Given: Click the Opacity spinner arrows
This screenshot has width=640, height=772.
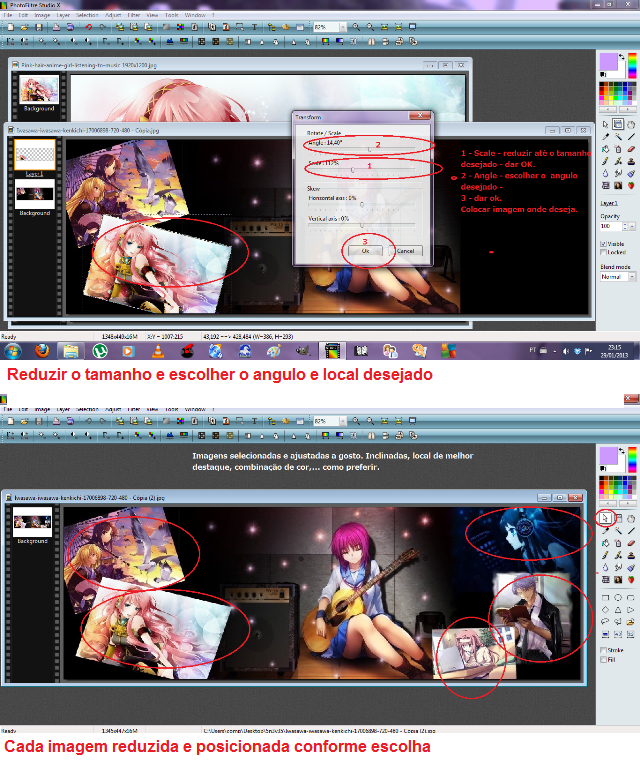Looking at the screenshot, I should coord(625,226).
